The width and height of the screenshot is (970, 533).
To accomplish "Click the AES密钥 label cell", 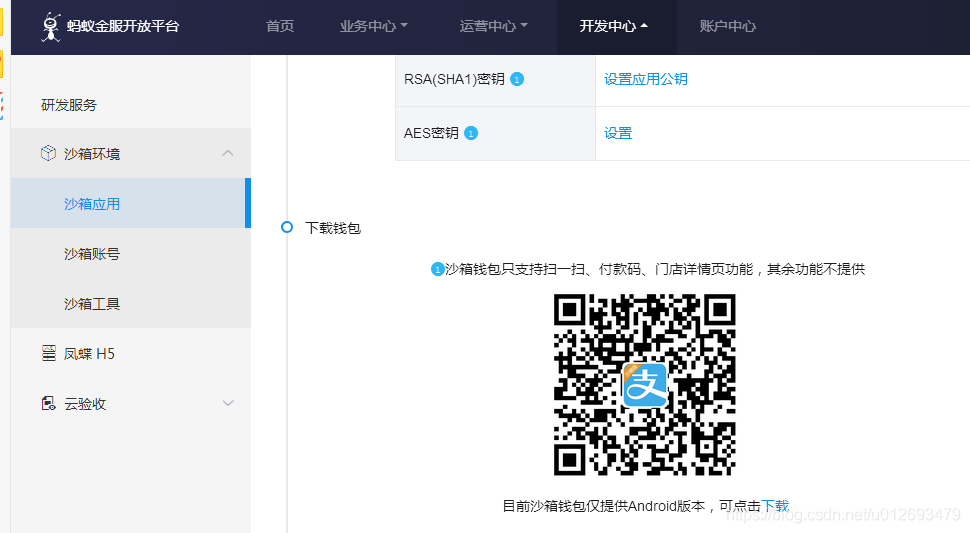I will pyautogui.click(x=496, y=133).
